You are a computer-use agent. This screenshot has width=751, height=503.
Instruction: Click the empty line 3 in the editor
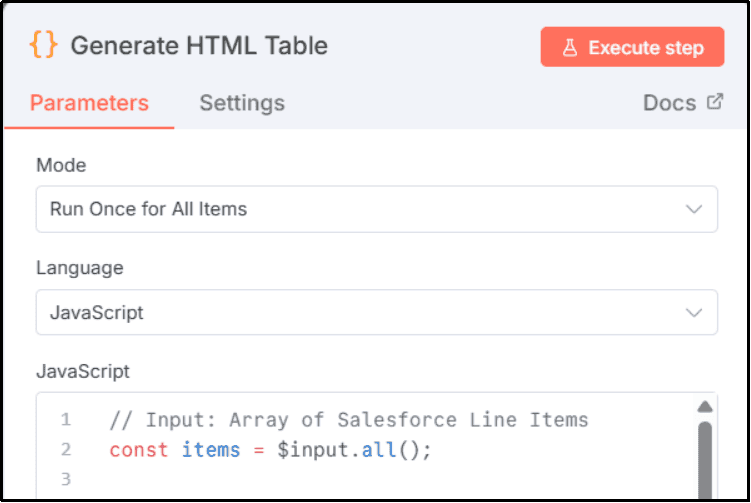[x=350, y=480]
